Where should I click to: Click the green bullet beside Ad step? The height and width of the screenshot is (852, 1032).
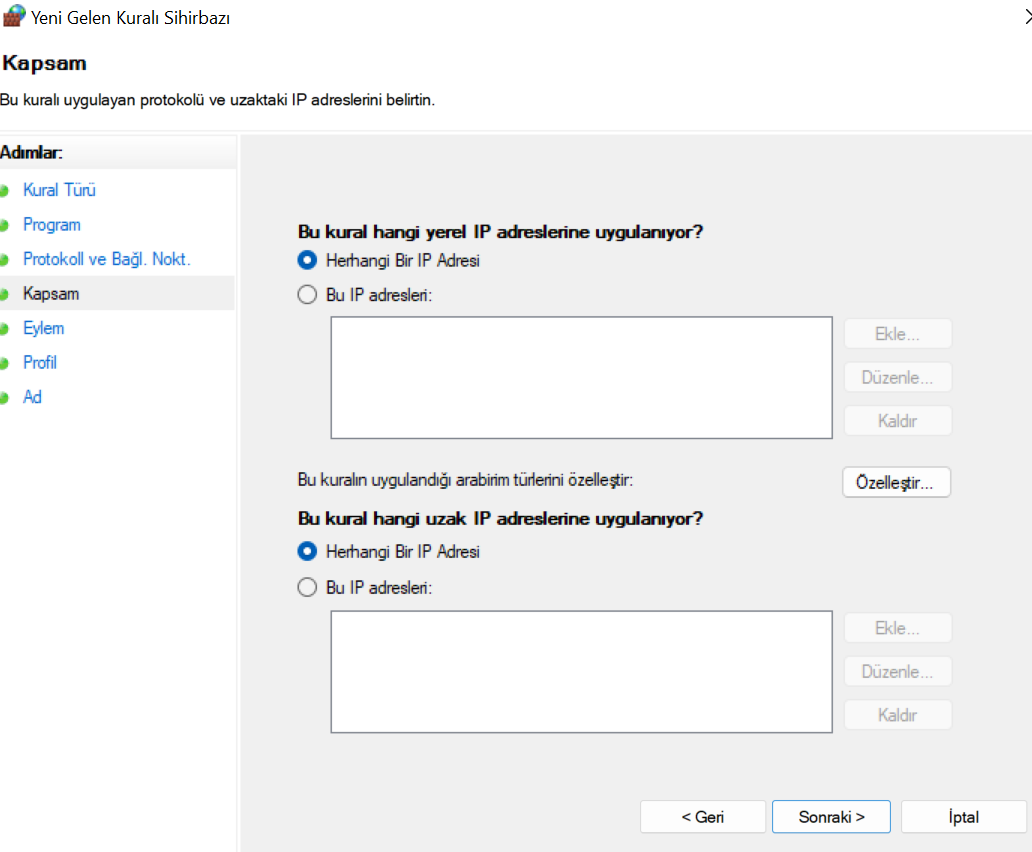(5, 398)
